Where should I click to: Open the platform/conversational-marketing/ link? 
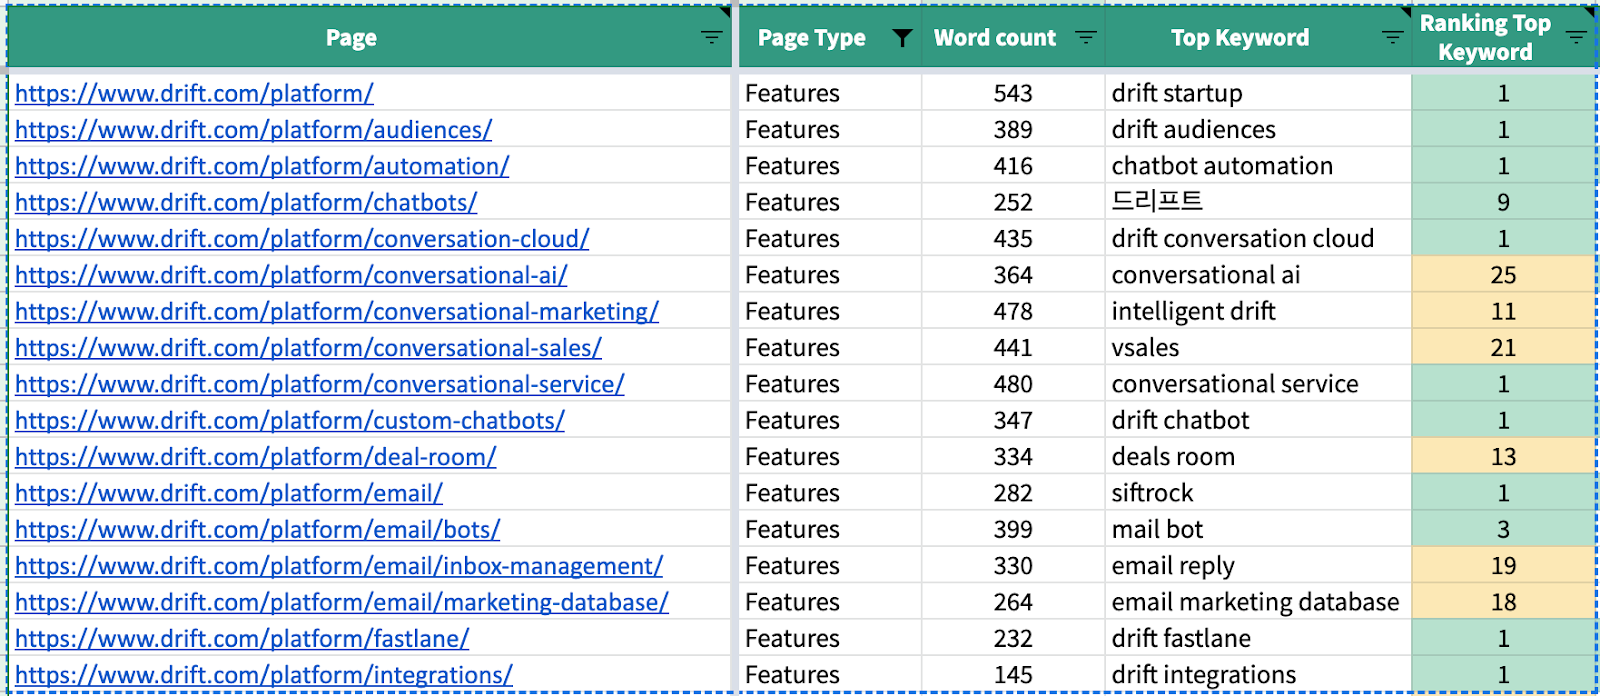(337, 312)
